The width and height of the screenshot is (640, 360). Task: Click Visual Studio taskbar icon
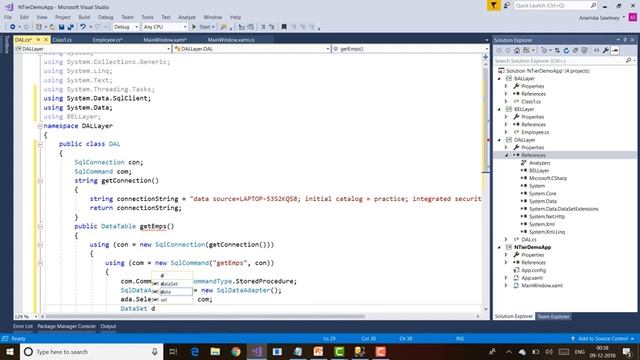[257, 351]
